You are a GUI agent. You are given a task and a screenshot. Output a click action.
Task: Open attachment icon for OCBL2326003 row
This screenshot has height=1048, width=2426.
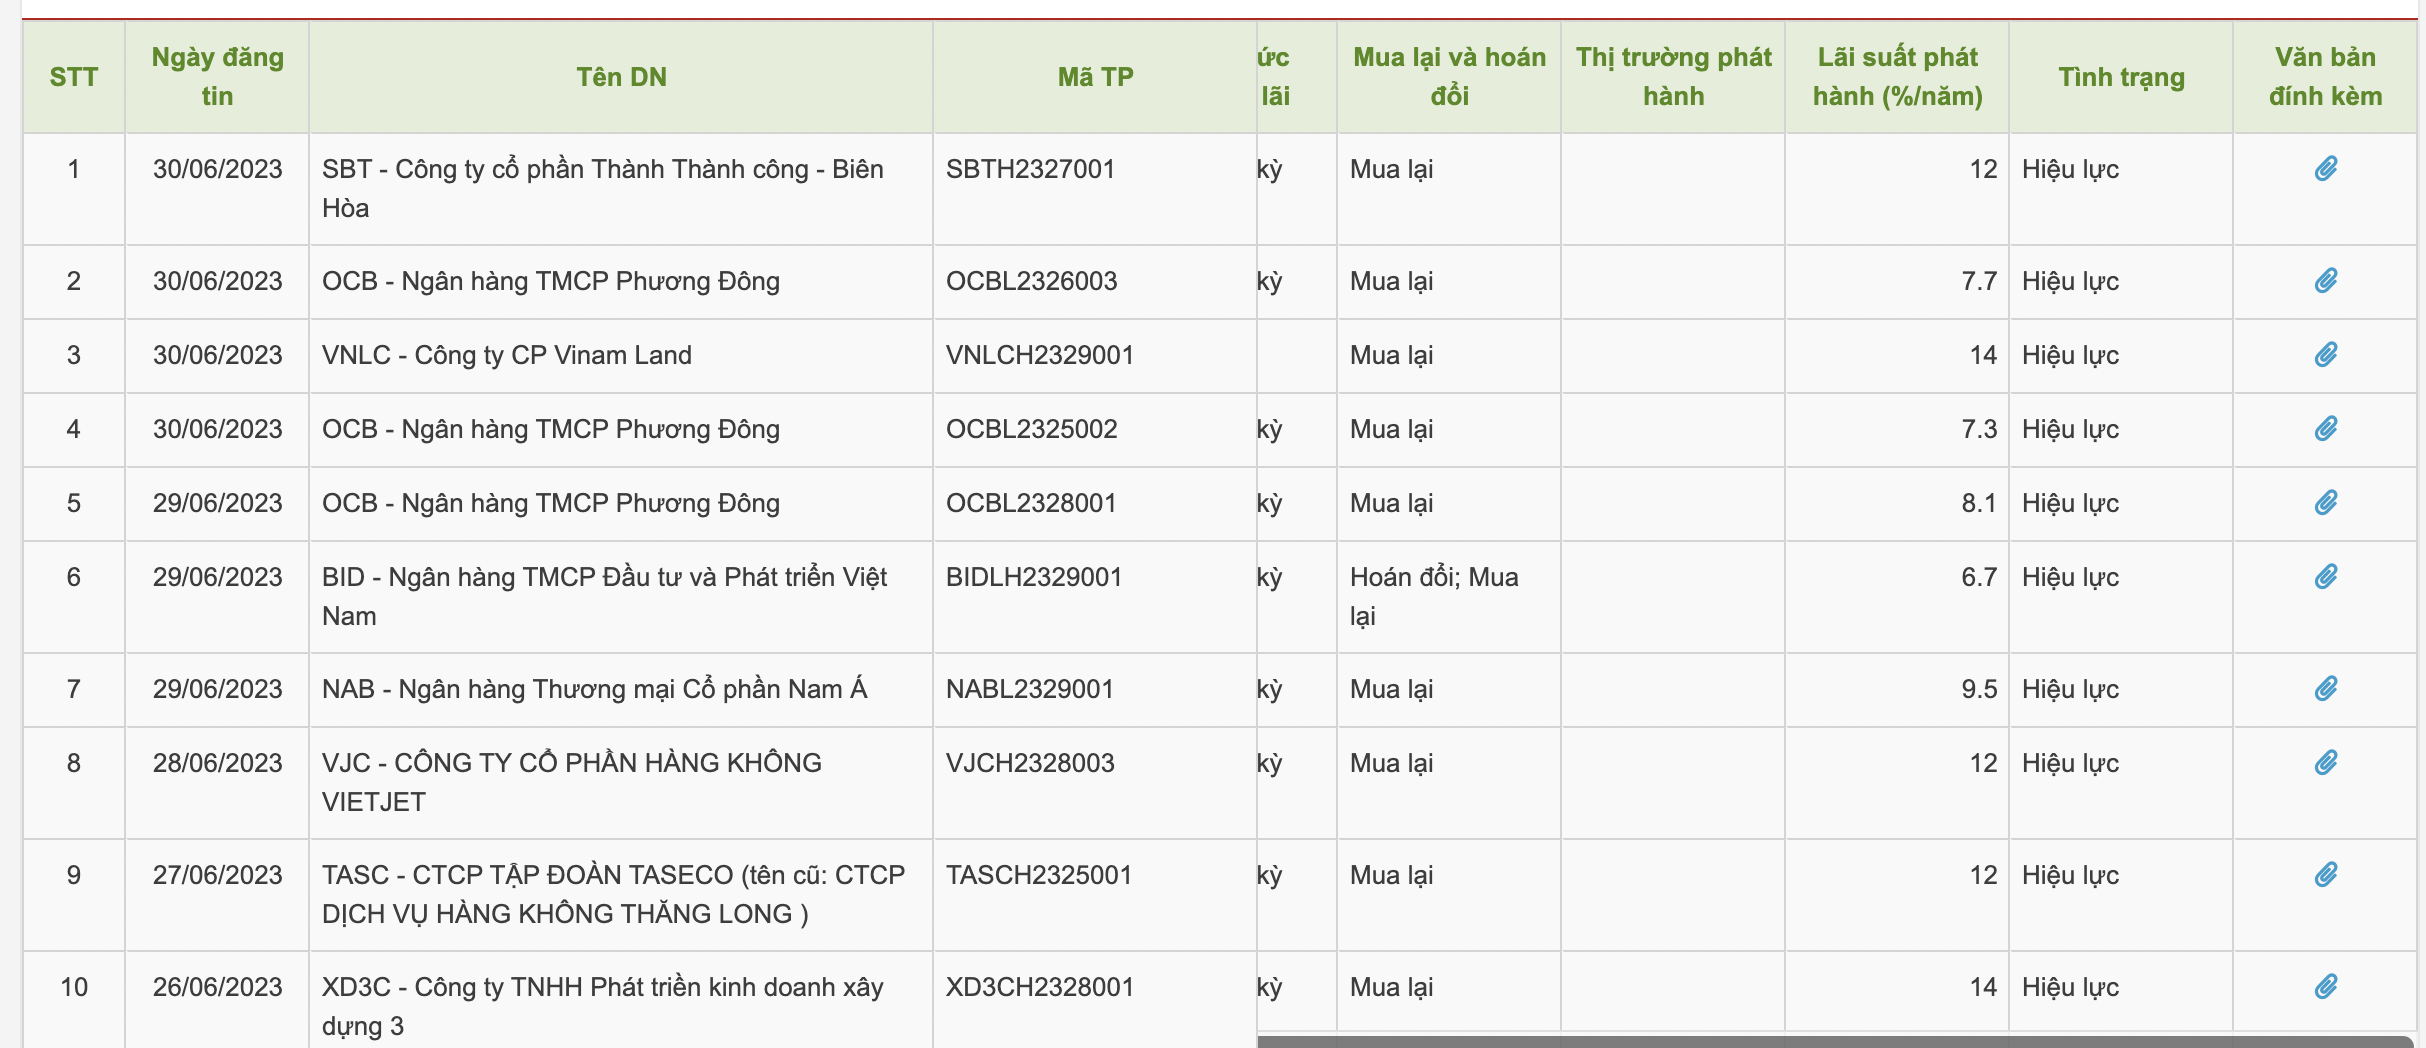point(2325,281)
